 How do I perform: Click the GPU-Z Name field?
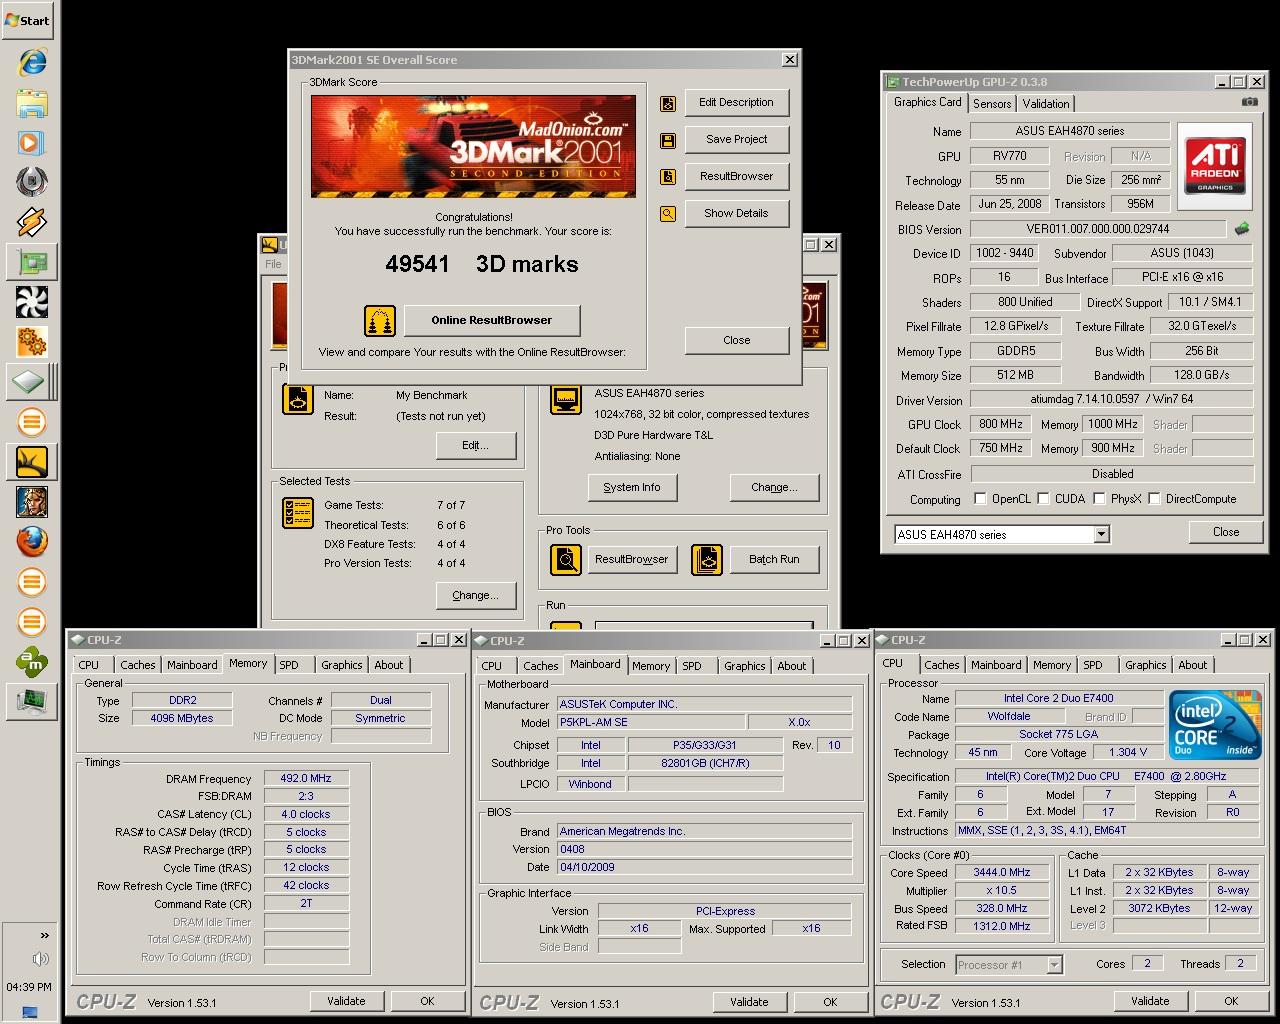click(1069, 131)
